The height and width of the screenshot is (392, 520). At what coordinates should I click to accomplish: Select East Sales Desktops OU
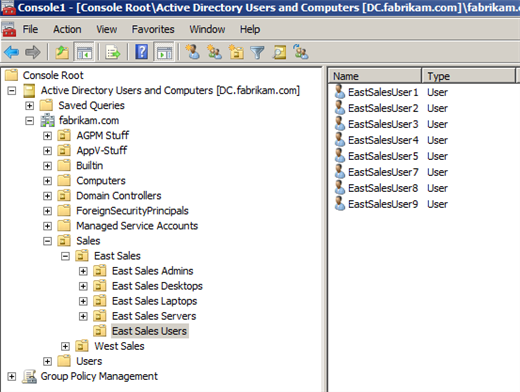pyautogui.click(x=157, y=286)
